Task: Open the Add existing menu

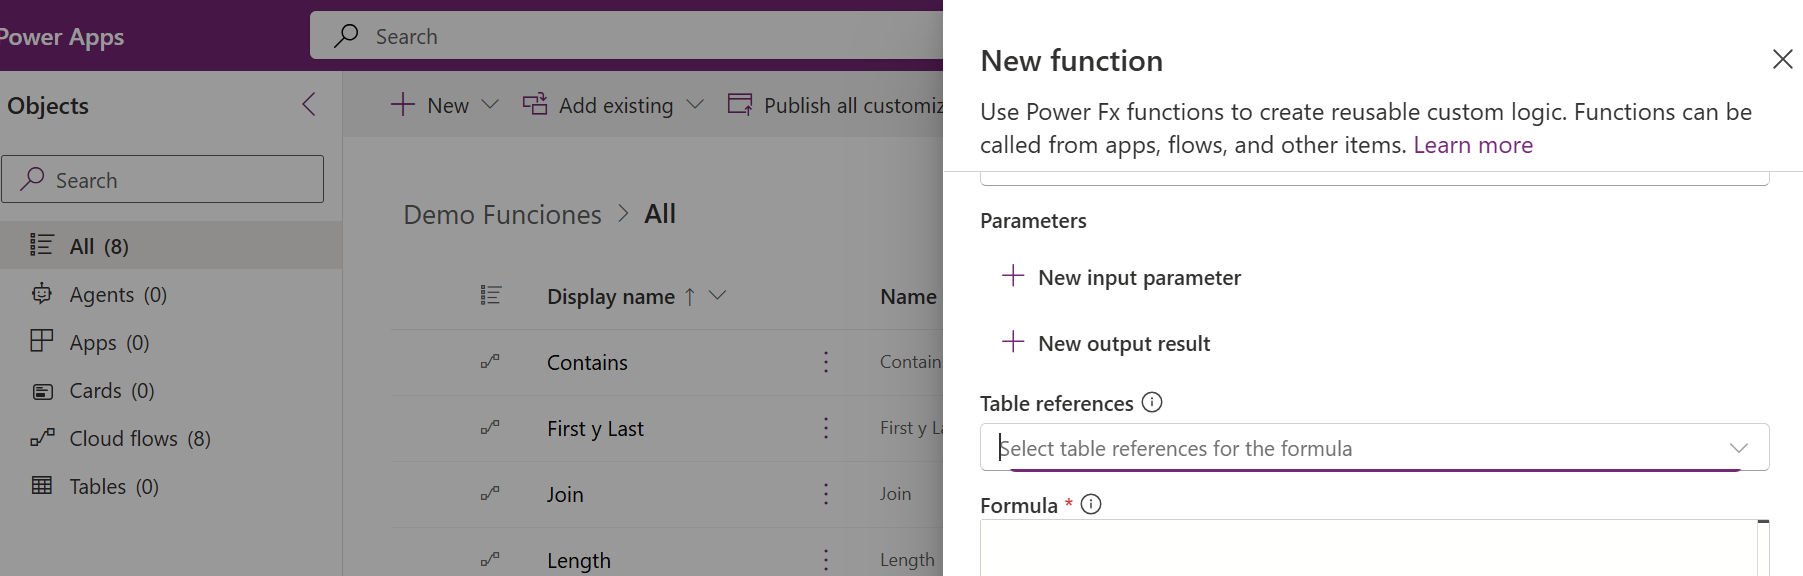Action: click(x=613, y=105)
